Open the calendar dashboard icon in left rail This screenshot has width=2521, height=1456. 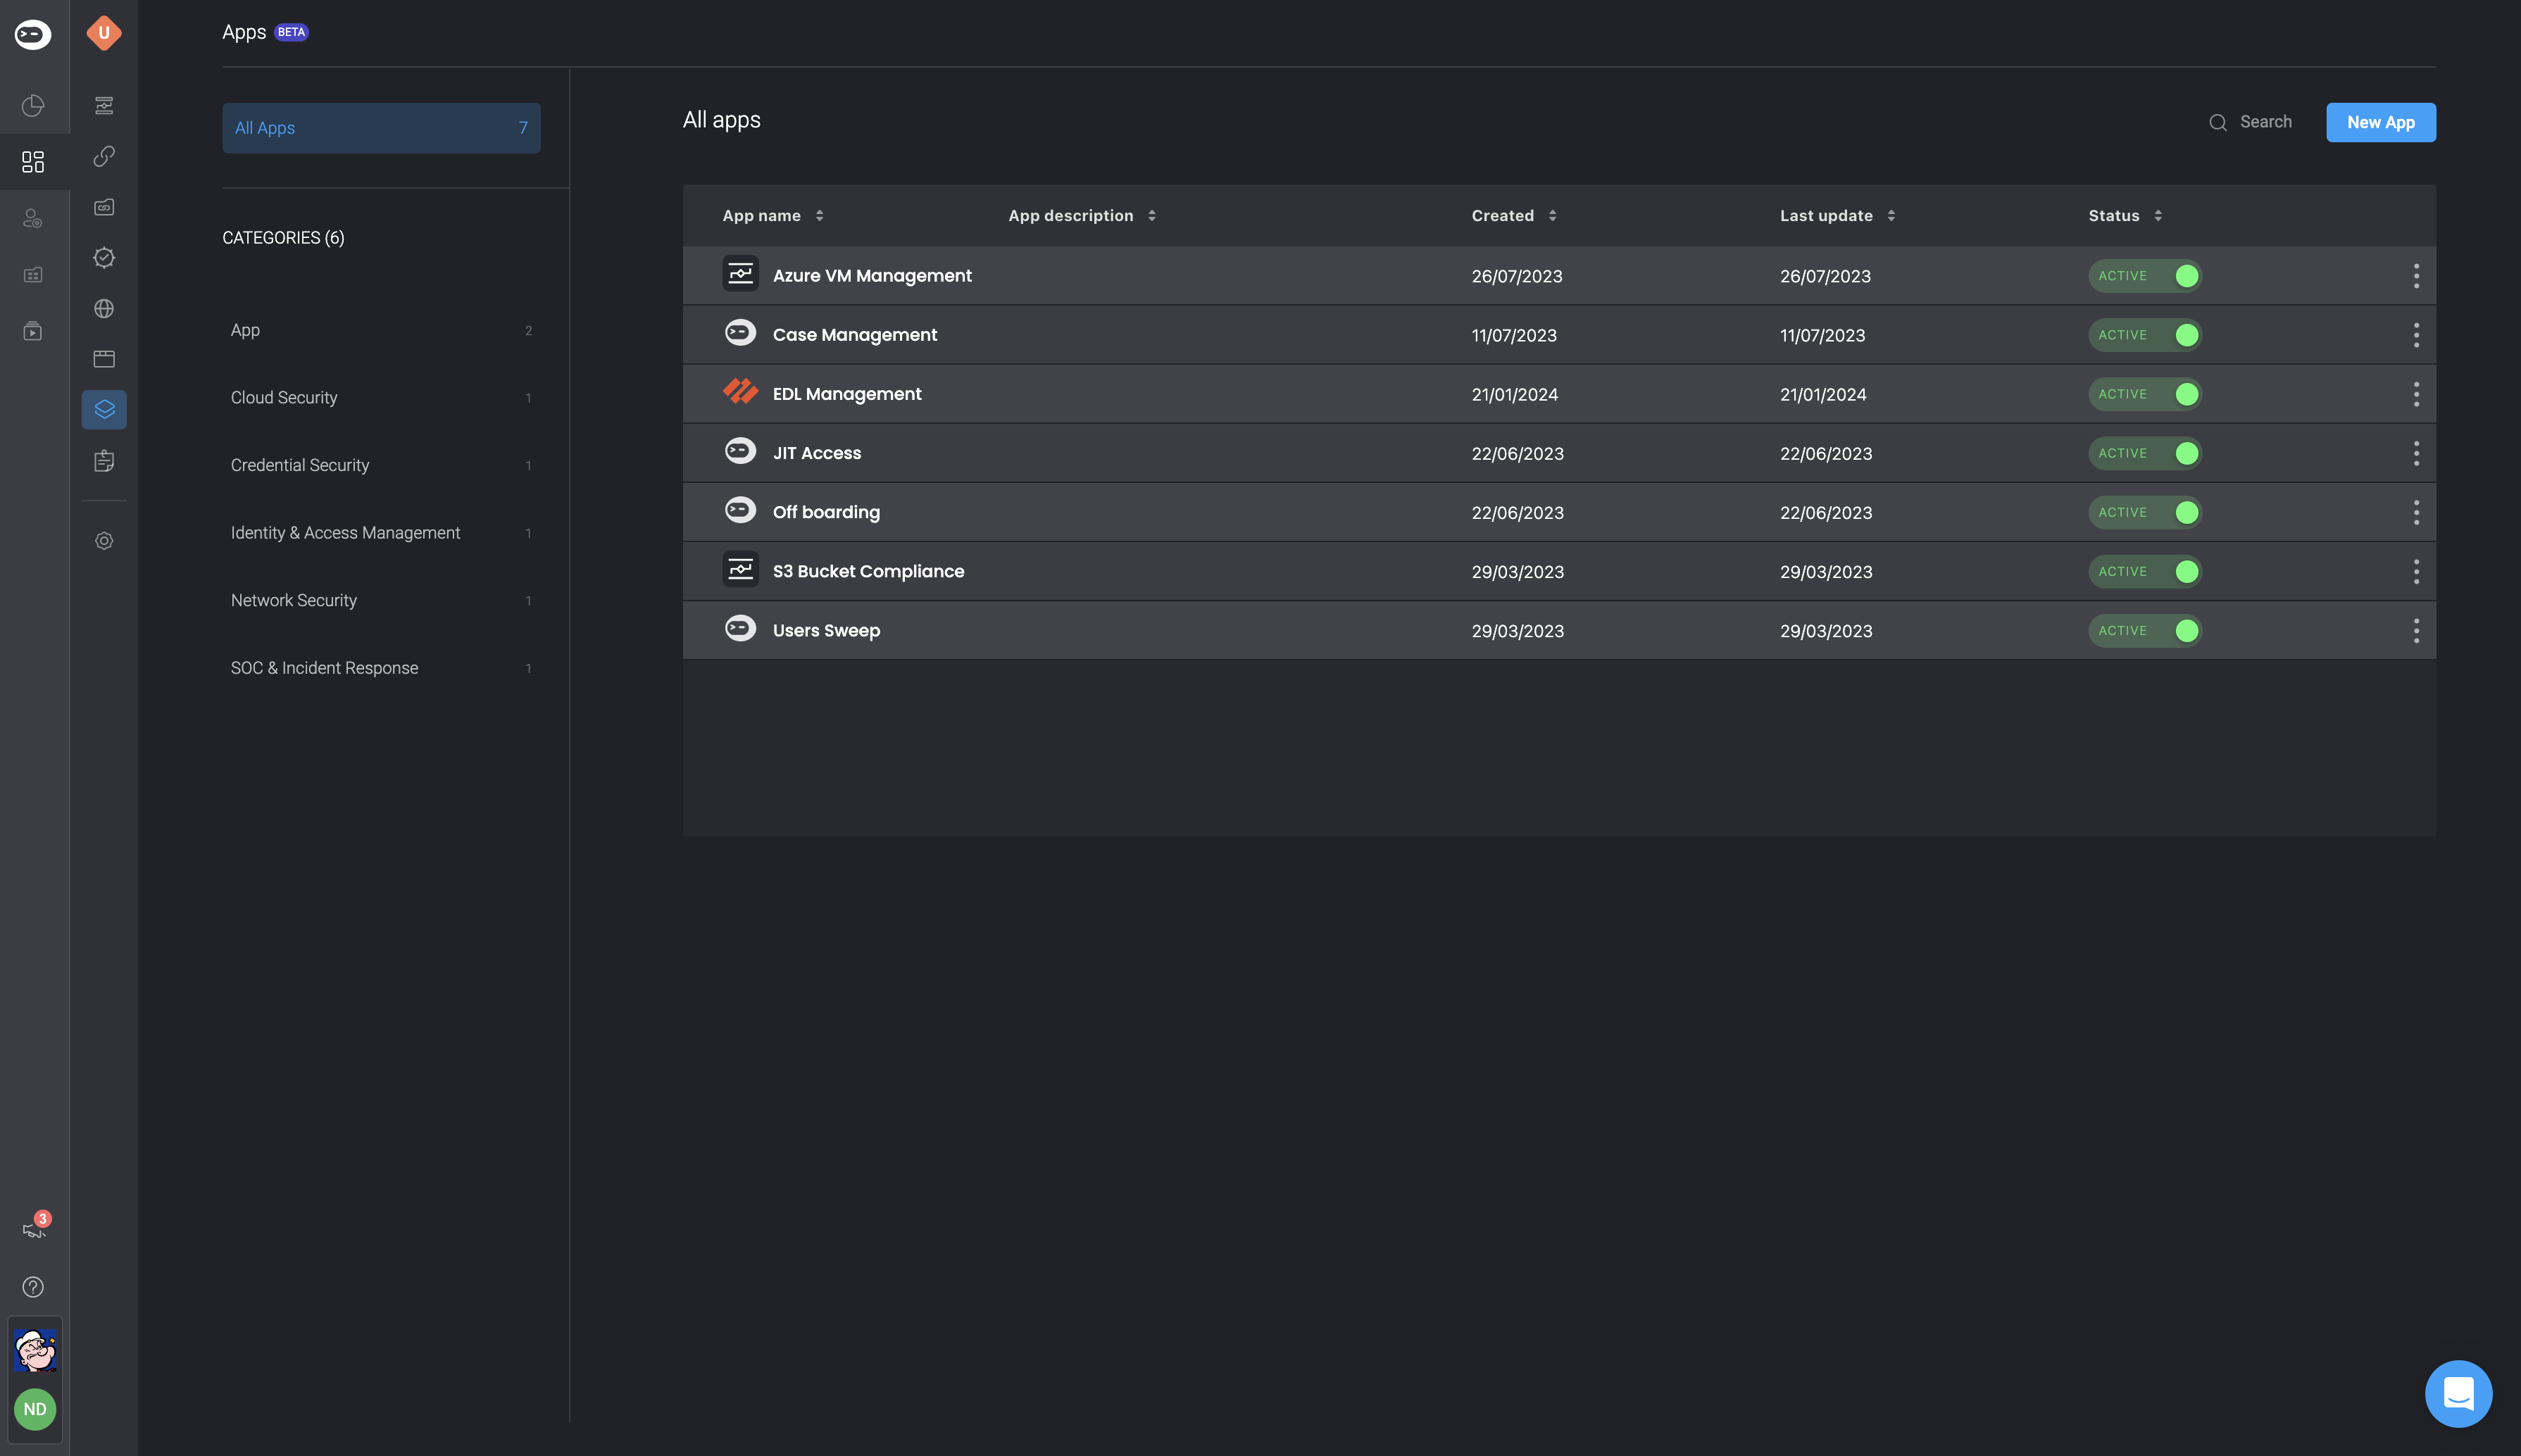[x=33, y=274]
